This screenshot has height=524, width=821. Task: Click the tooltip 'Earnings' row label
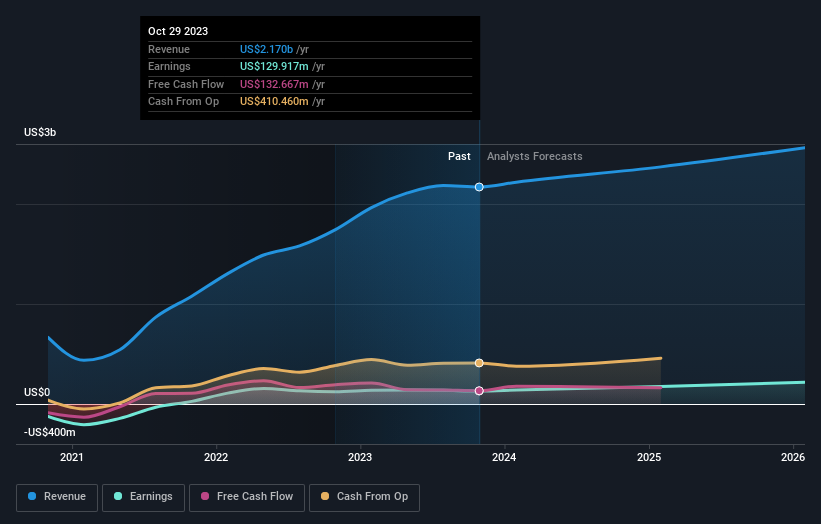(x=169, y=66)
